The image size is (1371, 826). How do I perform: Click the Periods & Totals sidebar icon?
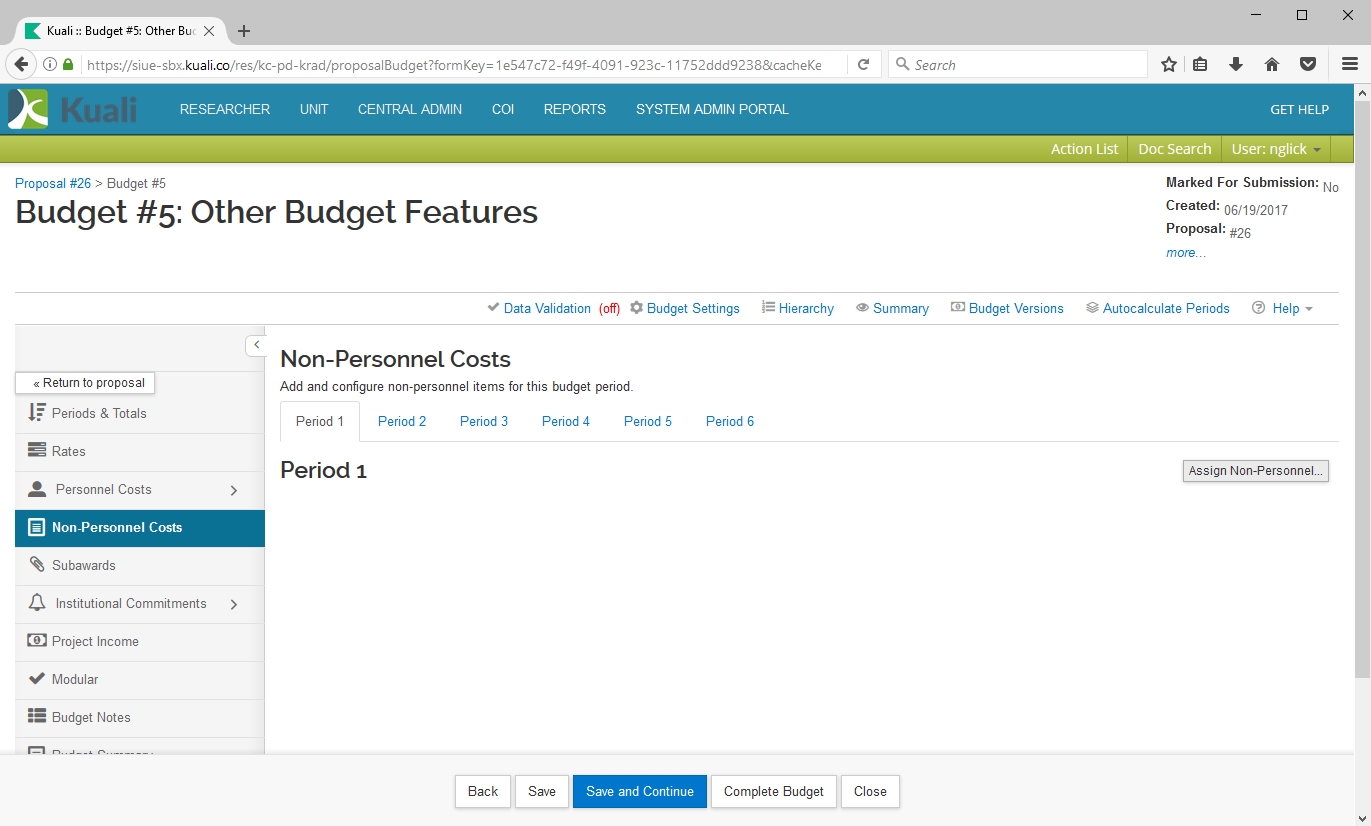point(37,412)
